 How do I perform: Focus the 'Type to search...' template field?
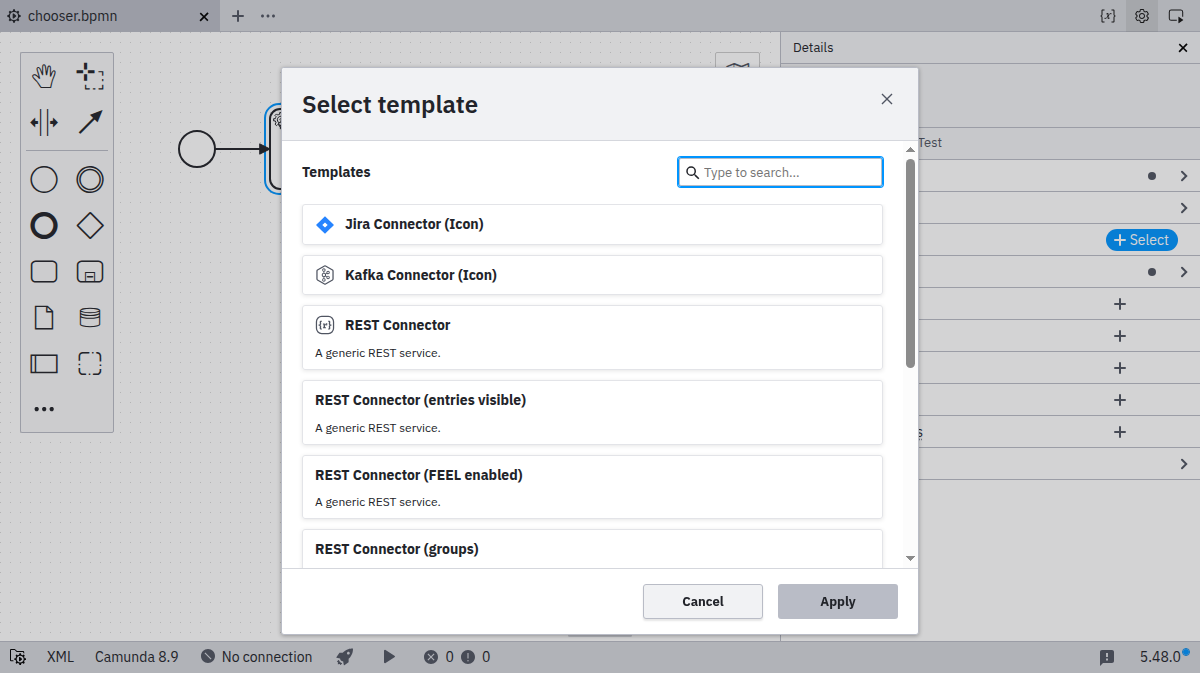(x=780, y=172)
